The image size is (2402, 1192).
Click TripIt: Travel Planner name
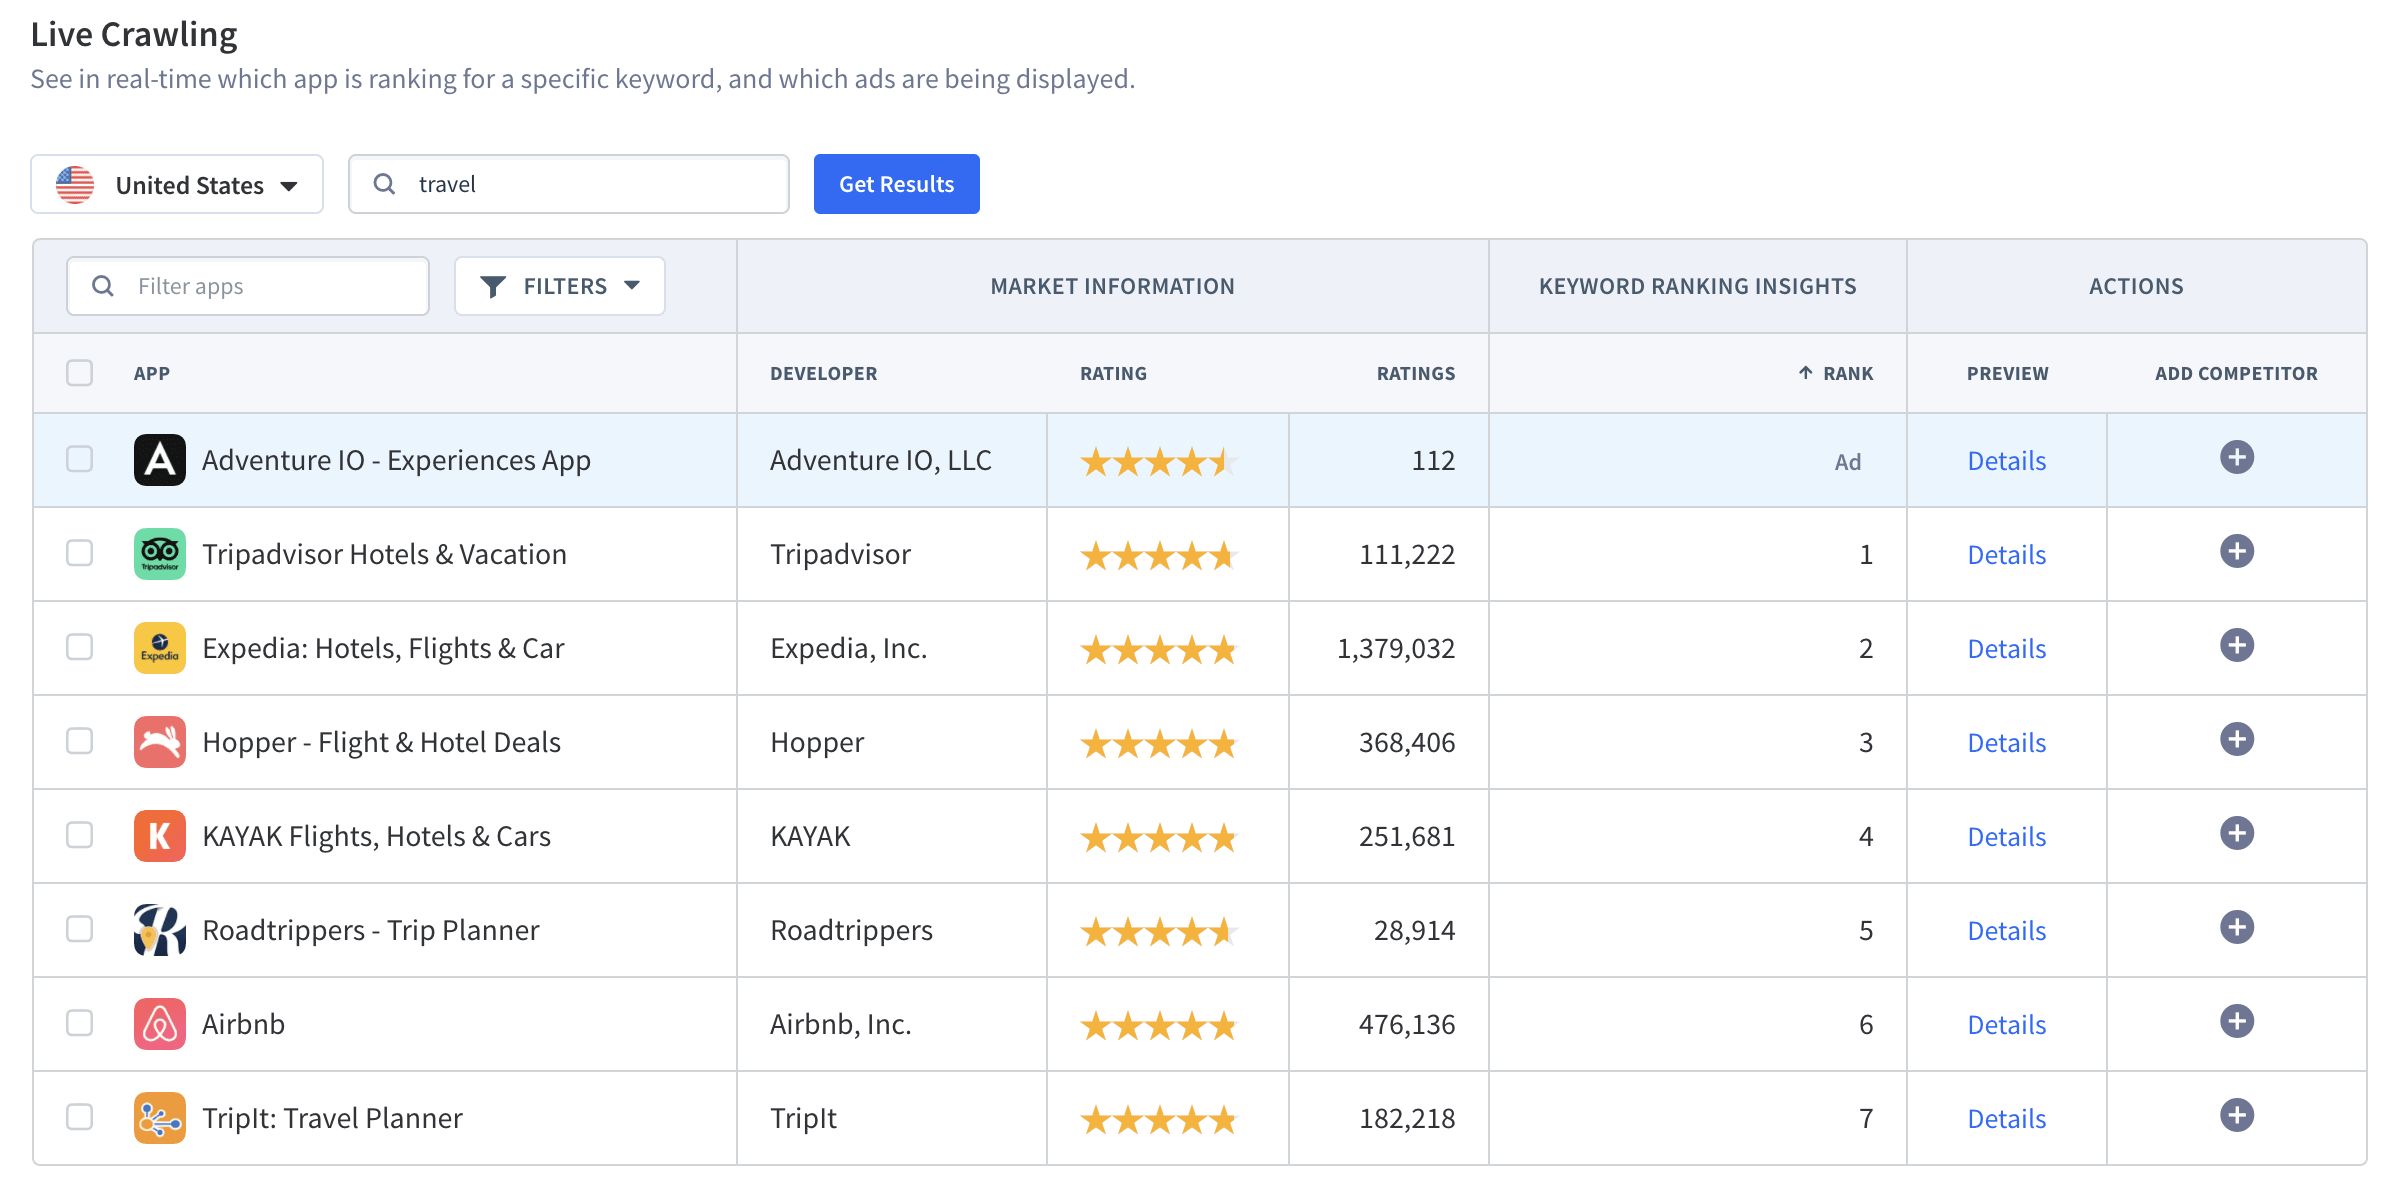(333, 1118)
